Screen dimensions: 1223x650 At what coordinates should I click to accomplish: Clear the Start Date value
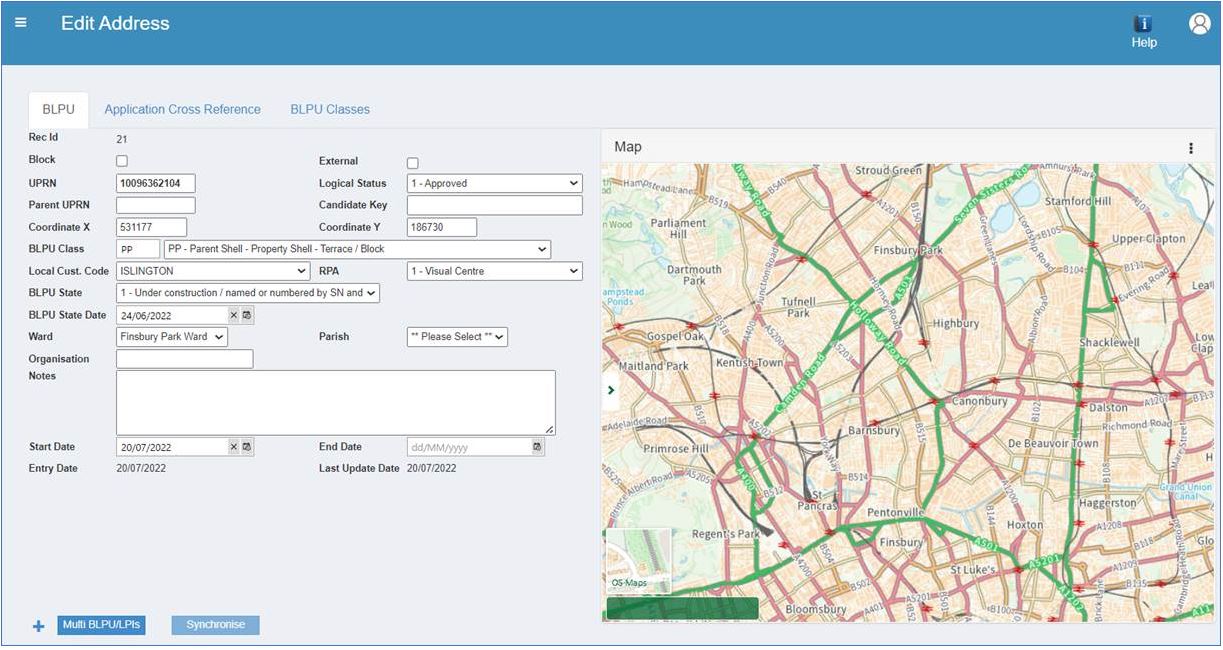[234, 447]
